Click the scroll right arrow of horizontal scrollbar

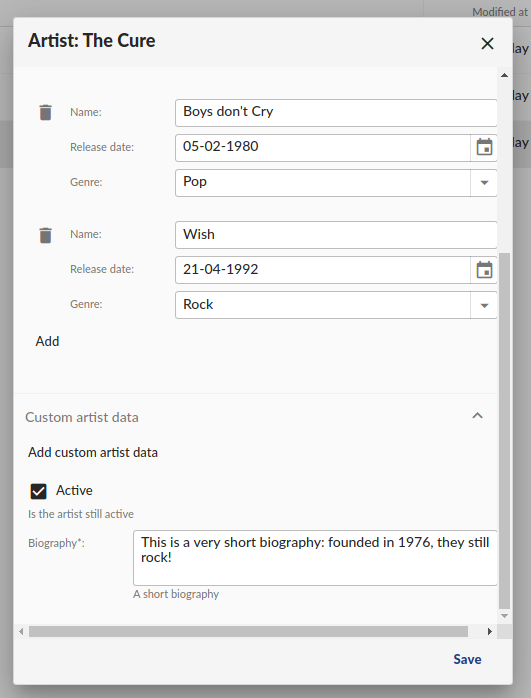[490, 631]
